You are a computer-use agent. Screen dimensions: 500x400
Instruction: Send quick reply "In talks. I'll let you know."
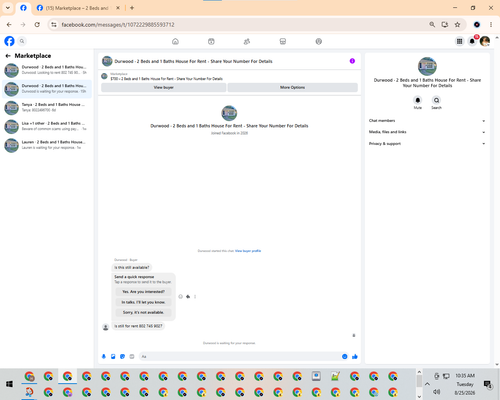[143, 302]
